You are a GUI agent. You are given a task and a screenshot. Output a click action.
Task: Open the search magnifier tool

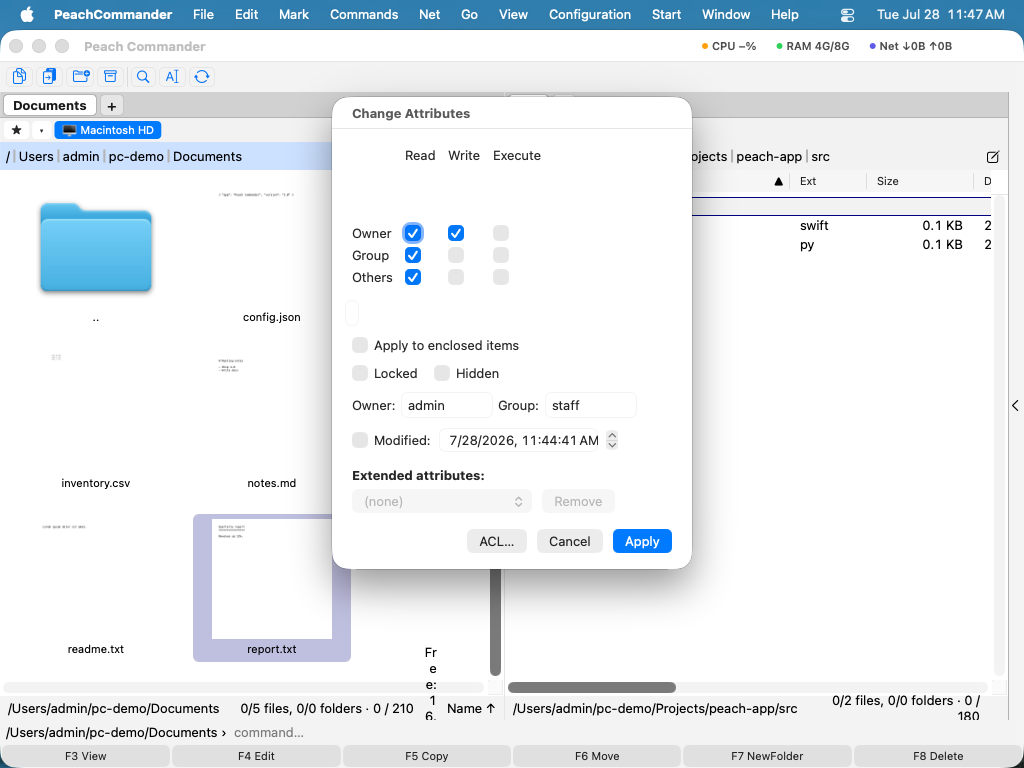pos(143,76)
